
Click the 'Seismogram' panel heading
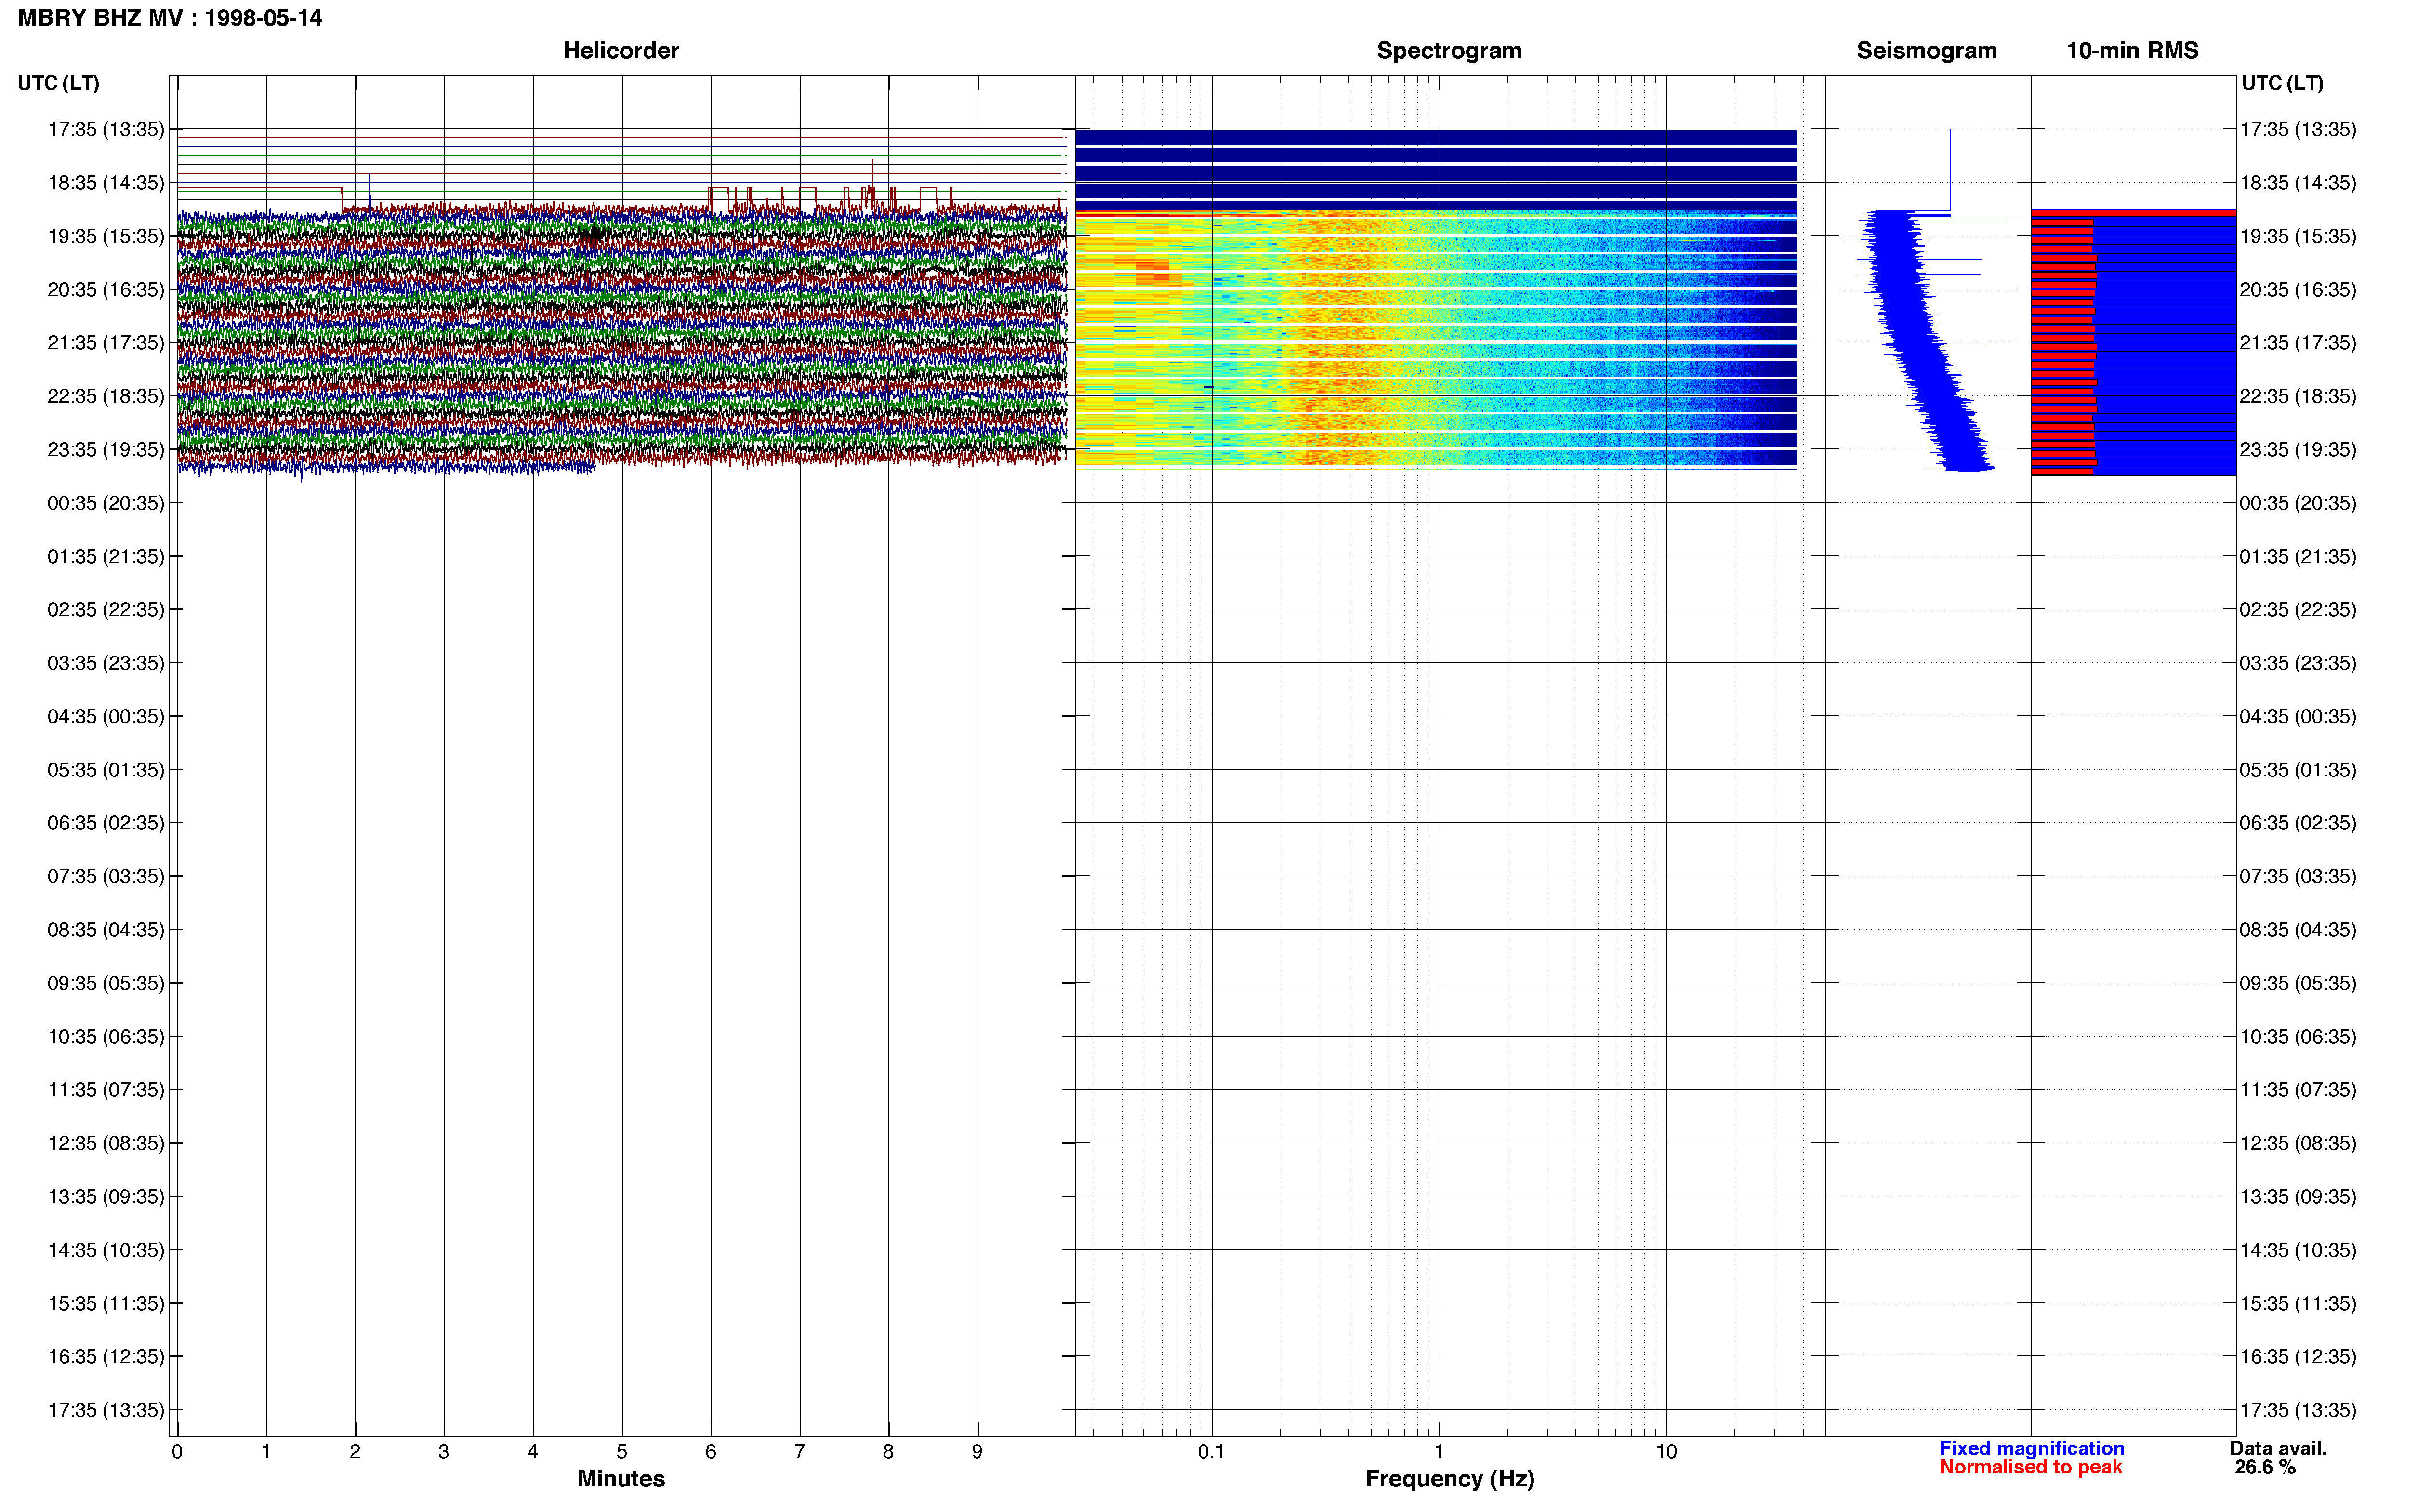[1927, 51]
